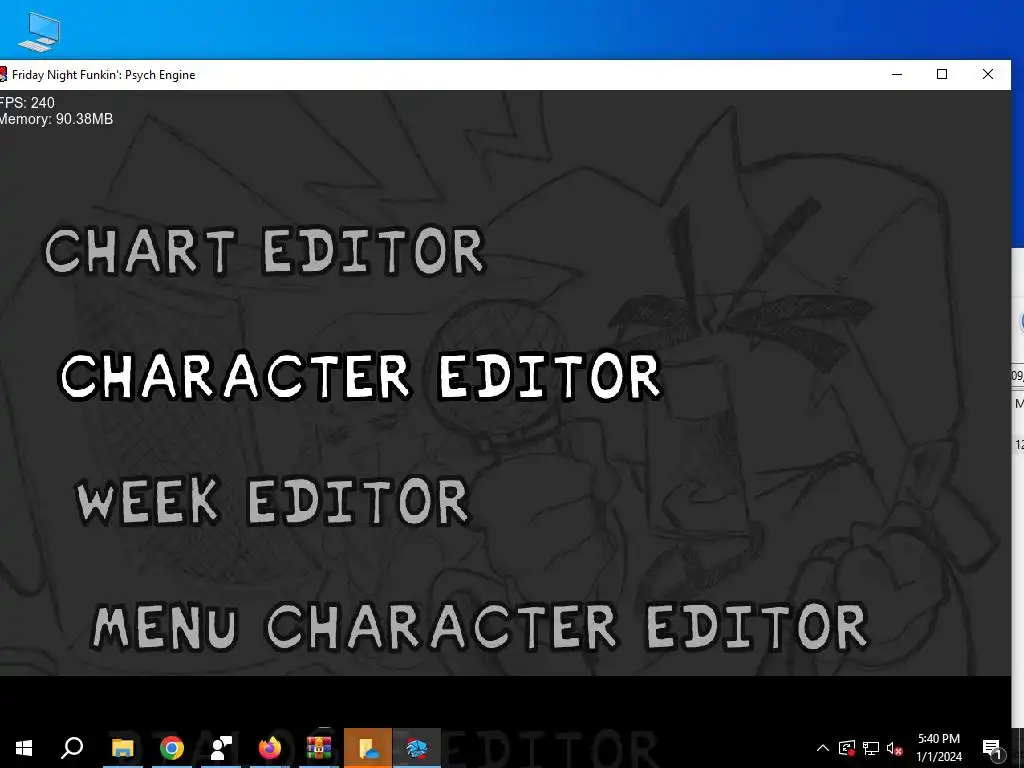Click the FPS: 240 counter text
The height and width of the screenshot is (768, 1024).
tap(27, 103)
